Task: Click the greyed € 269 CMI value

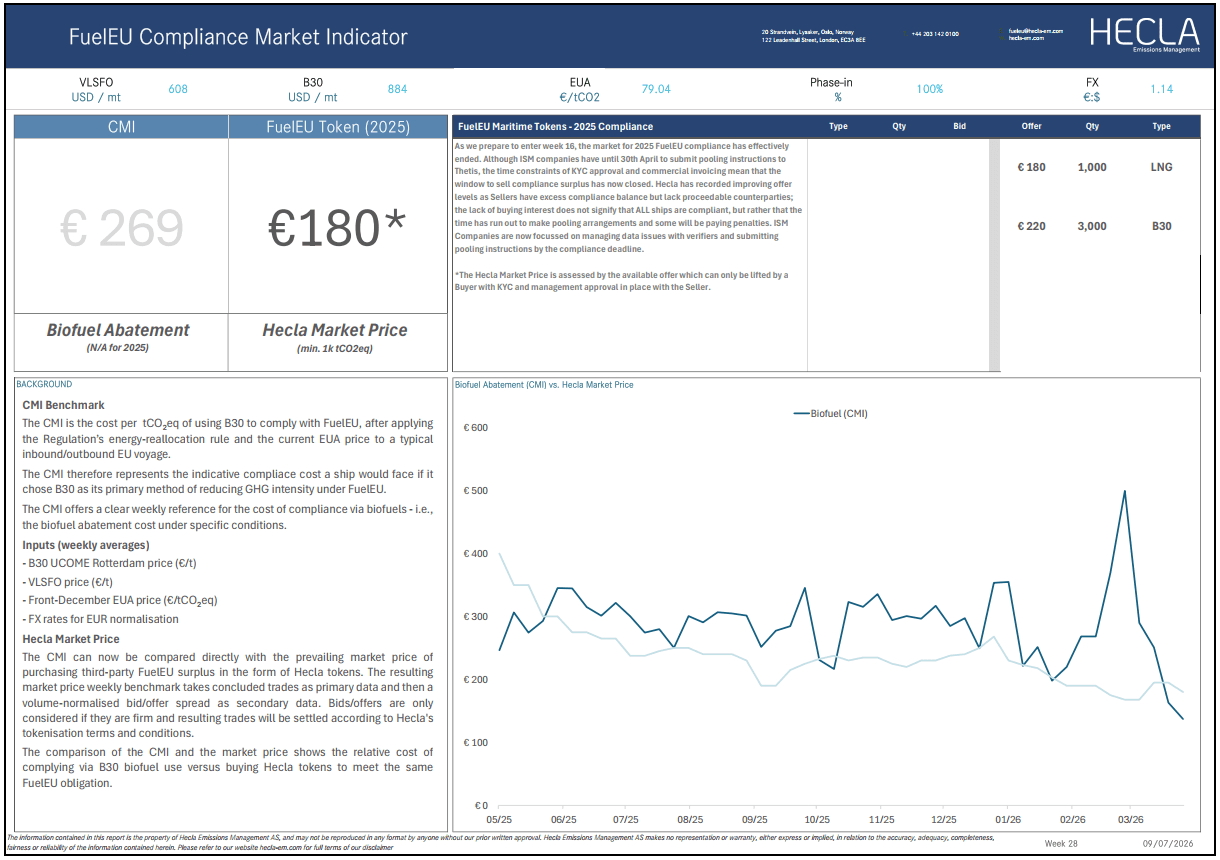Action: [x=121, y=228]
